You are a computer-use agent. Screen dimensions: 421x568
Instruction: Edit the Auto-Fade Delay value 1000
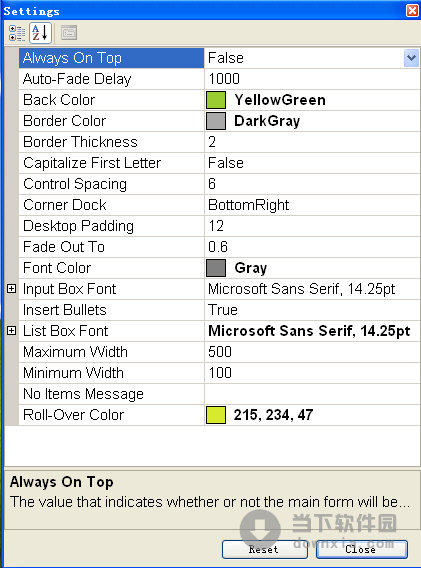[x=312, y=79]
